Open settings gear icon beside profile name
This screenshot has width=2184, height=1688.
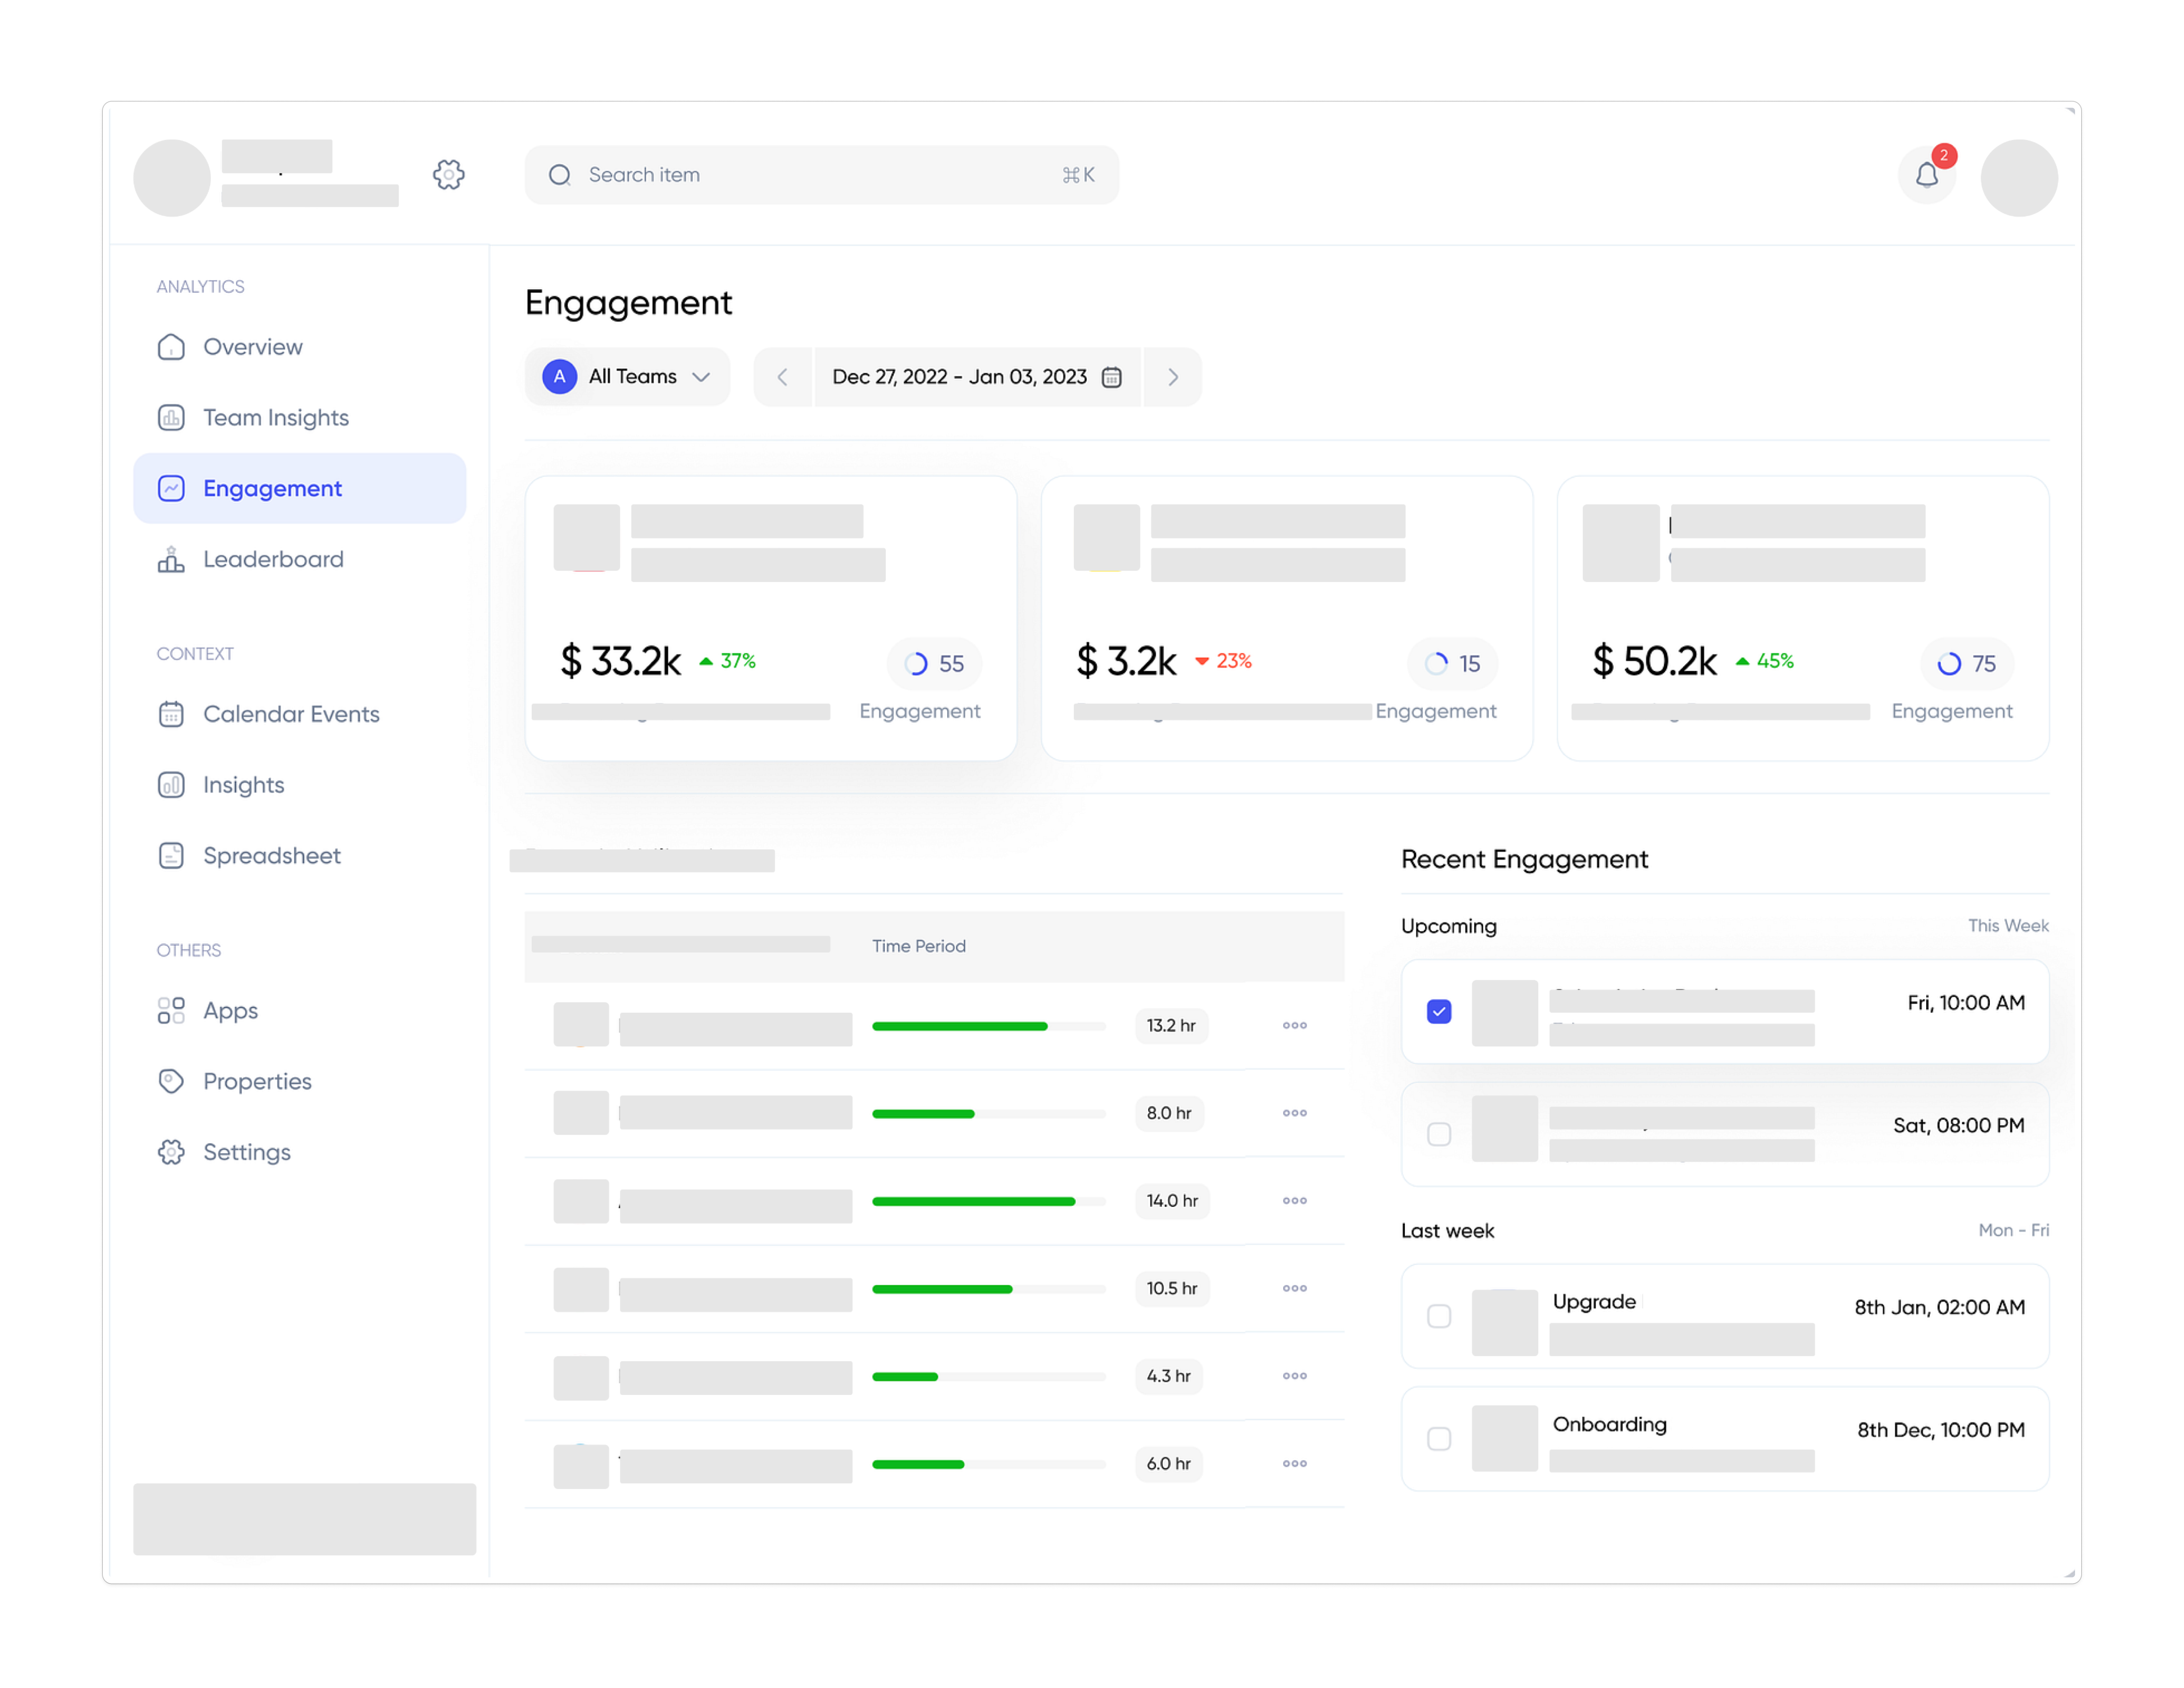coord(448,175)
